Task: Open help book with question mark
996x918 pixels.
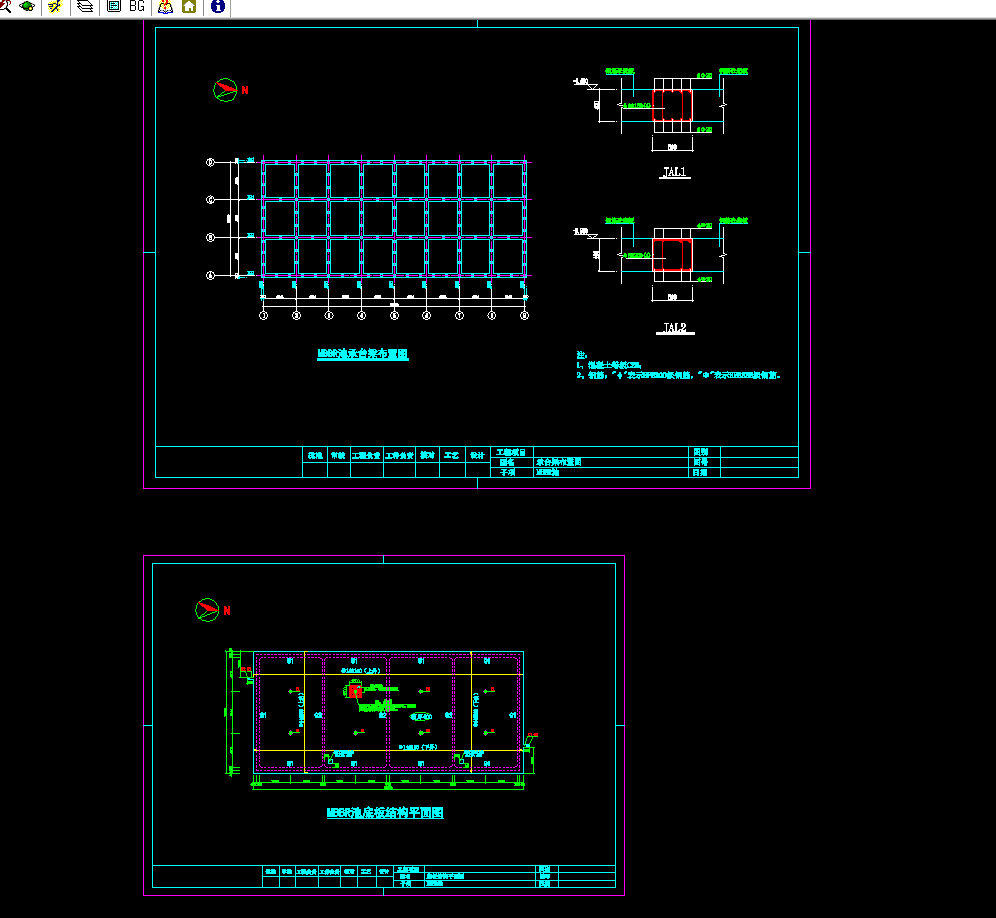Action: tap(165, 6)
